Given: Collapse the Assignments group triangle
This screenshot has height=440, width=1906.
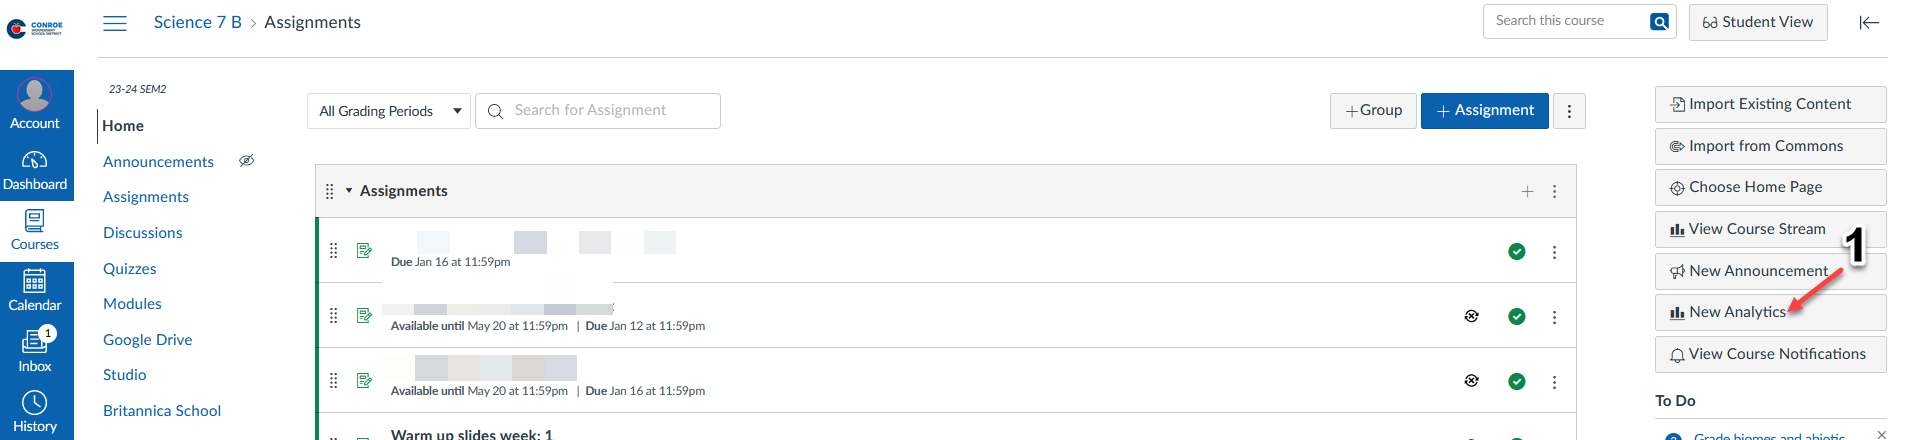Looking at the screenshot, I should click(x=349, y=191).
